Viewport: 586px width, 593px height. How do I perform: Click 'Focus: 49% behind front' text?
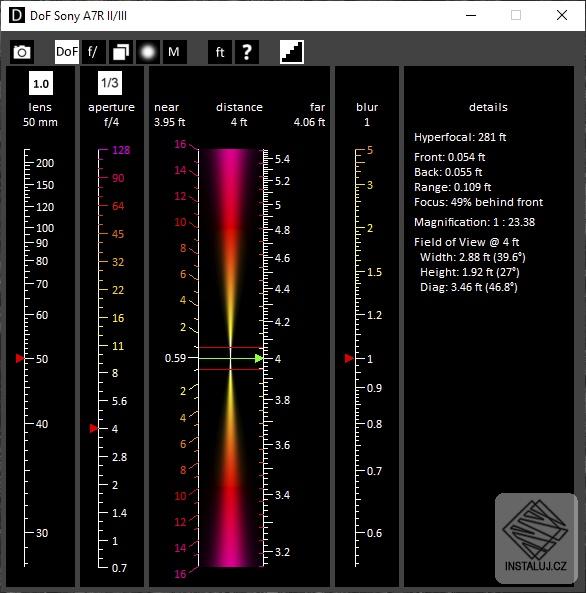[479, 202]
